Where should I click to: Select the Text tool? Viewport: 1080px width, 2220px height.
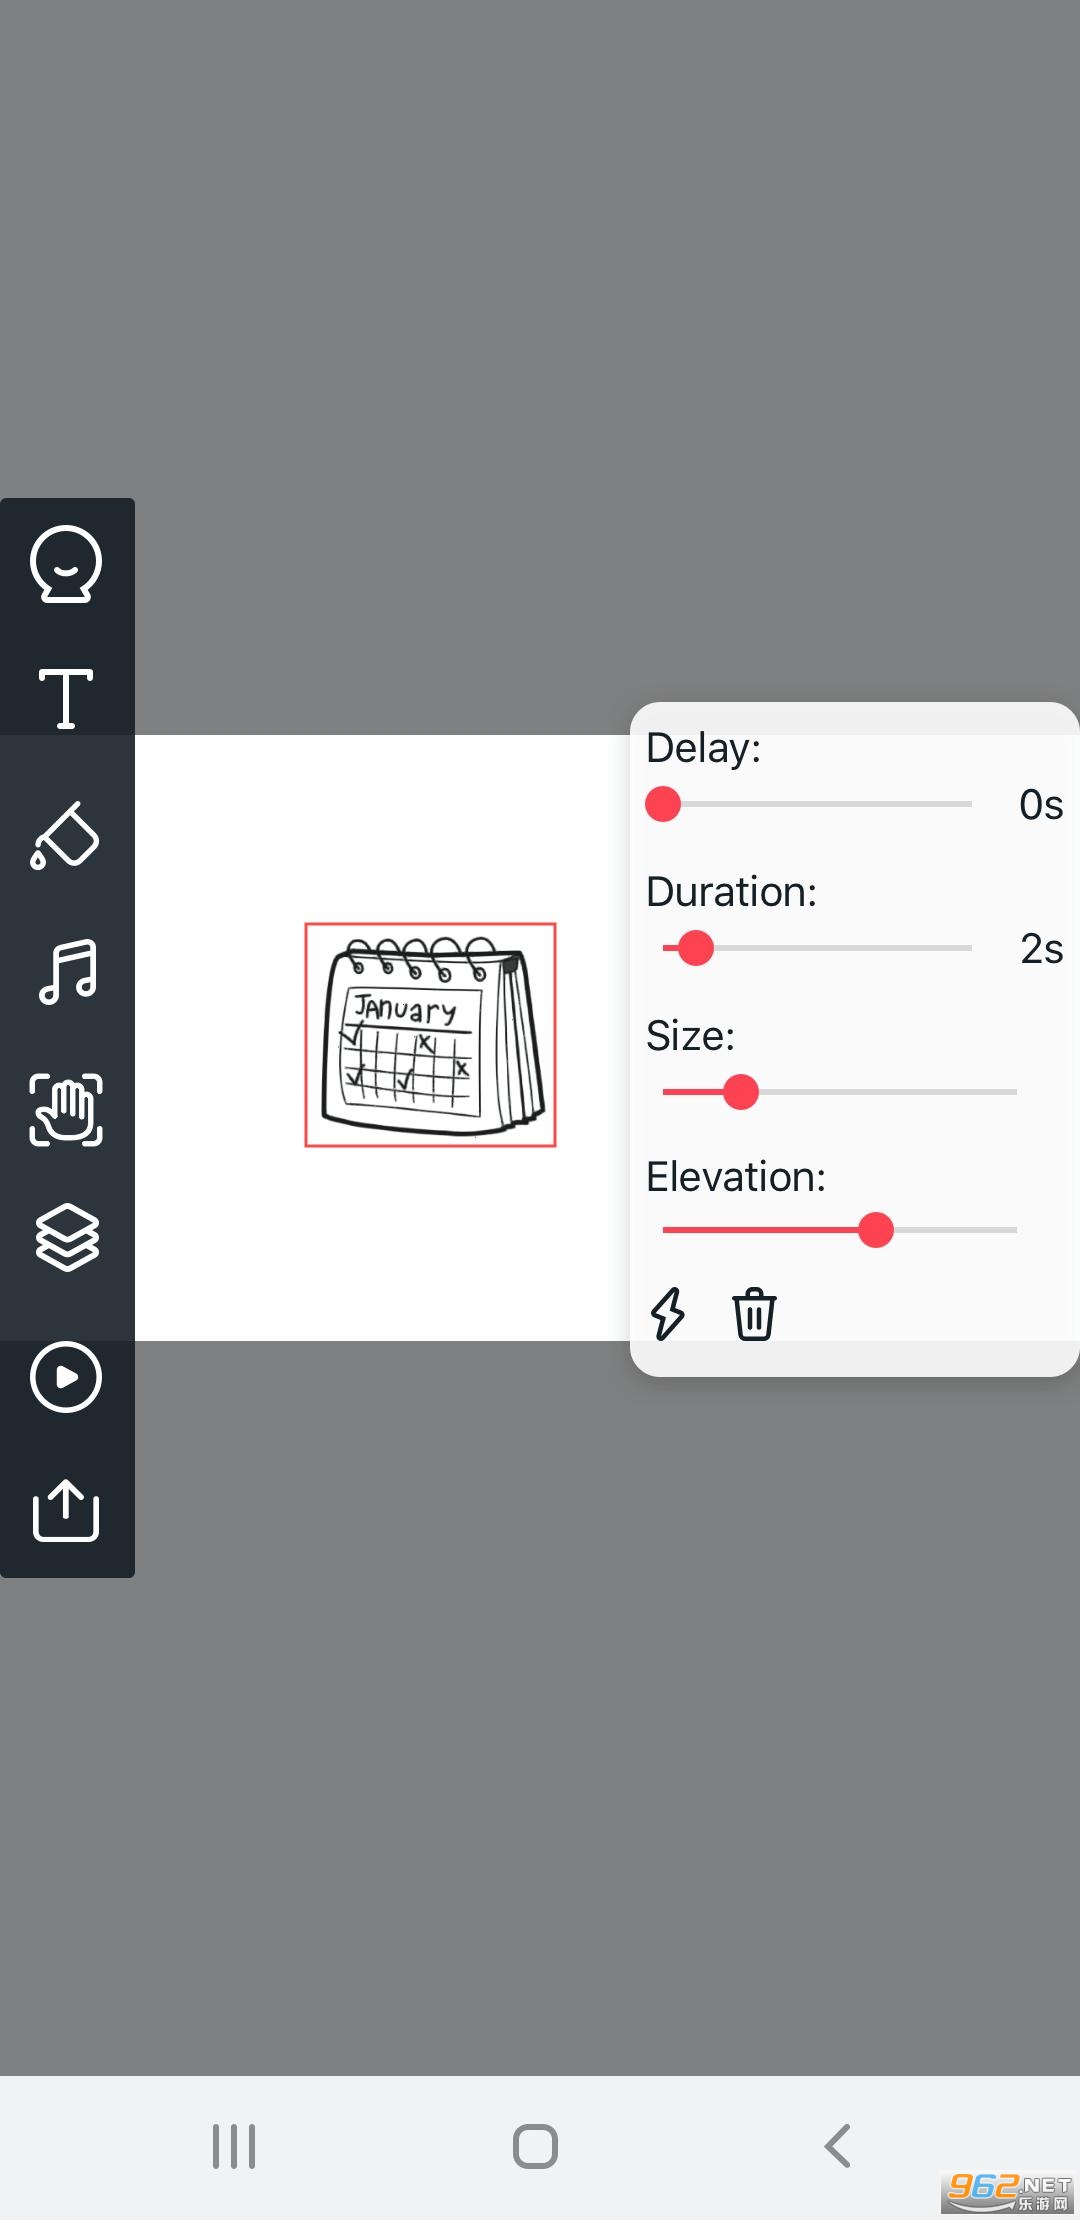tap(66, 698)
